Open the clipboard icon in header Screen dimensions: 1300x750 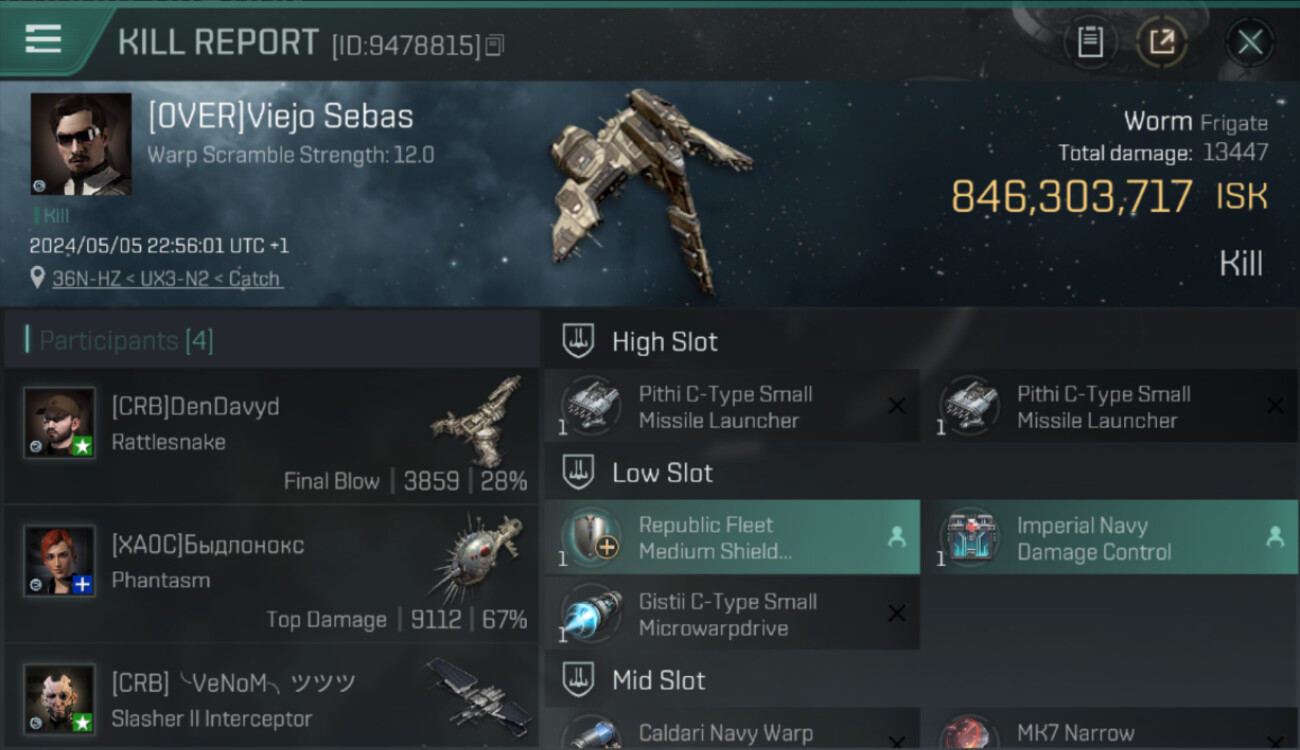click(1090, 41)
